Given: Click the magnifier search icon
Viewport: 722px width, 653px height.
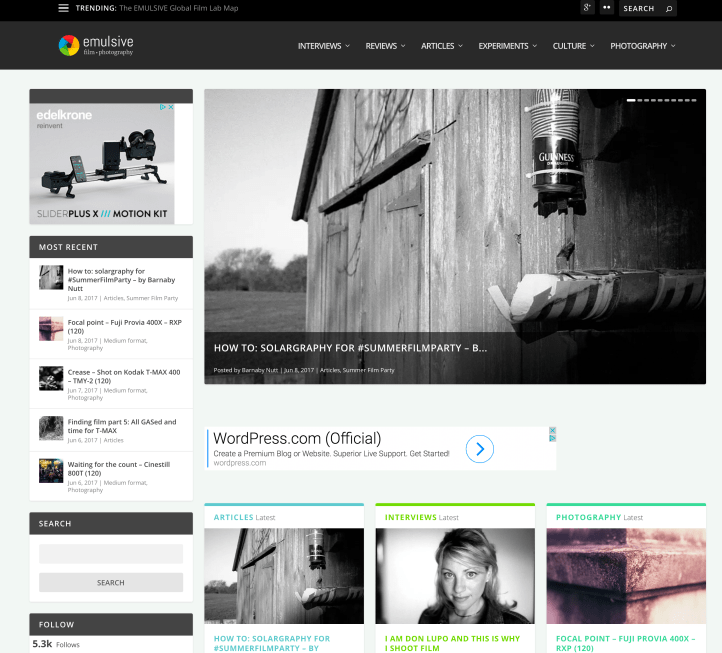Looking at the screenshot, I should [x=669, y=9].
